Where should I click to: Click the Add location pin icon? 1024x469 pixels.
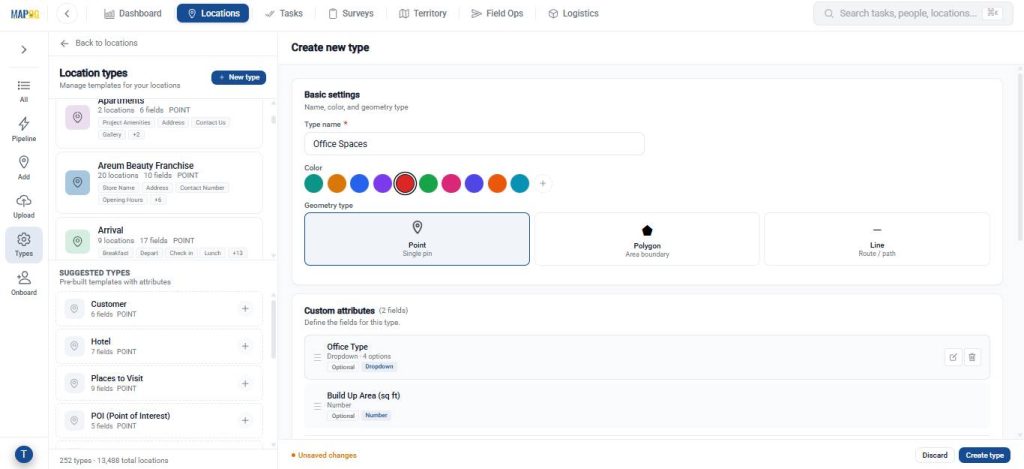(x=24, y=162)
